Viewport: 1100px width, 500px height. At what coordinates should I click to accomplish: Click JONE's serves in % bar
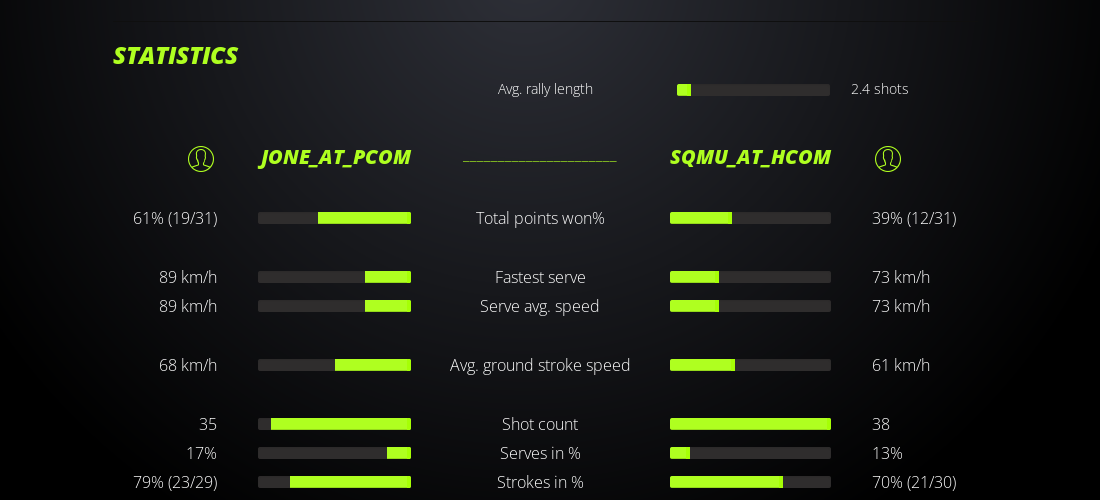point(334,453)
